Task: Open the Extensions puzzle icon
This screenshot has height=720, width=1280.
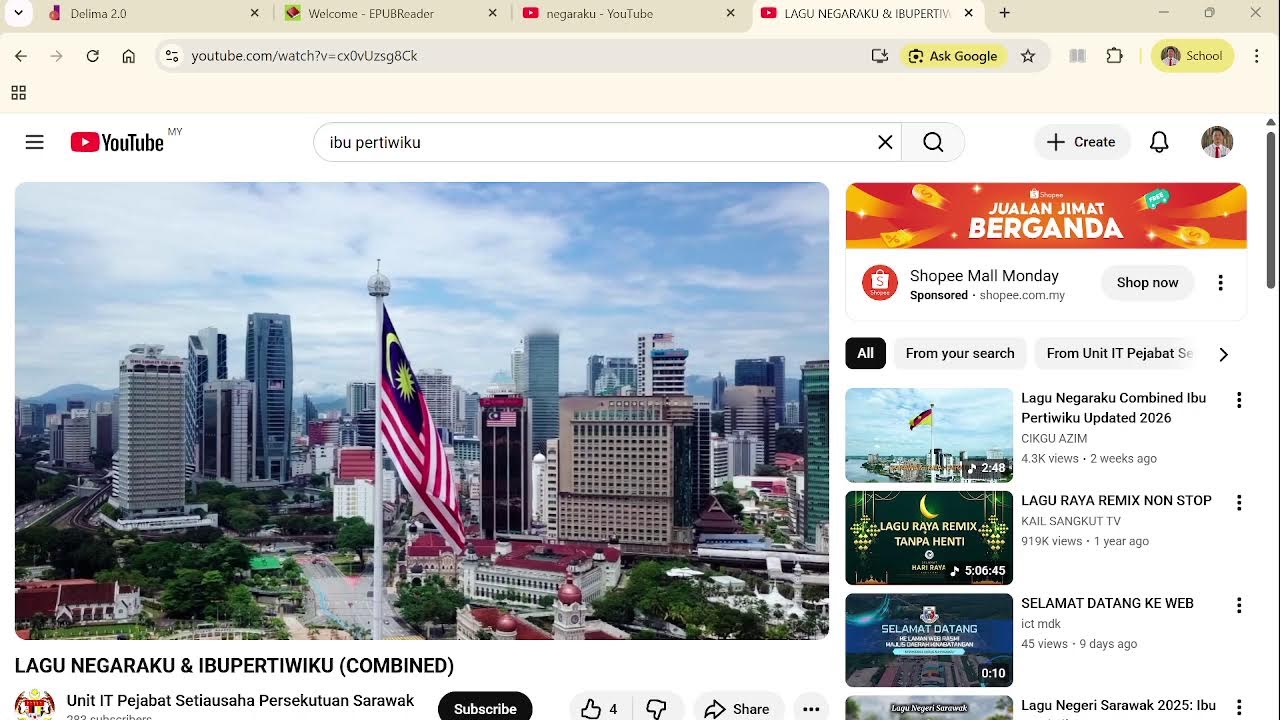Action: (x=1114, y=56)
